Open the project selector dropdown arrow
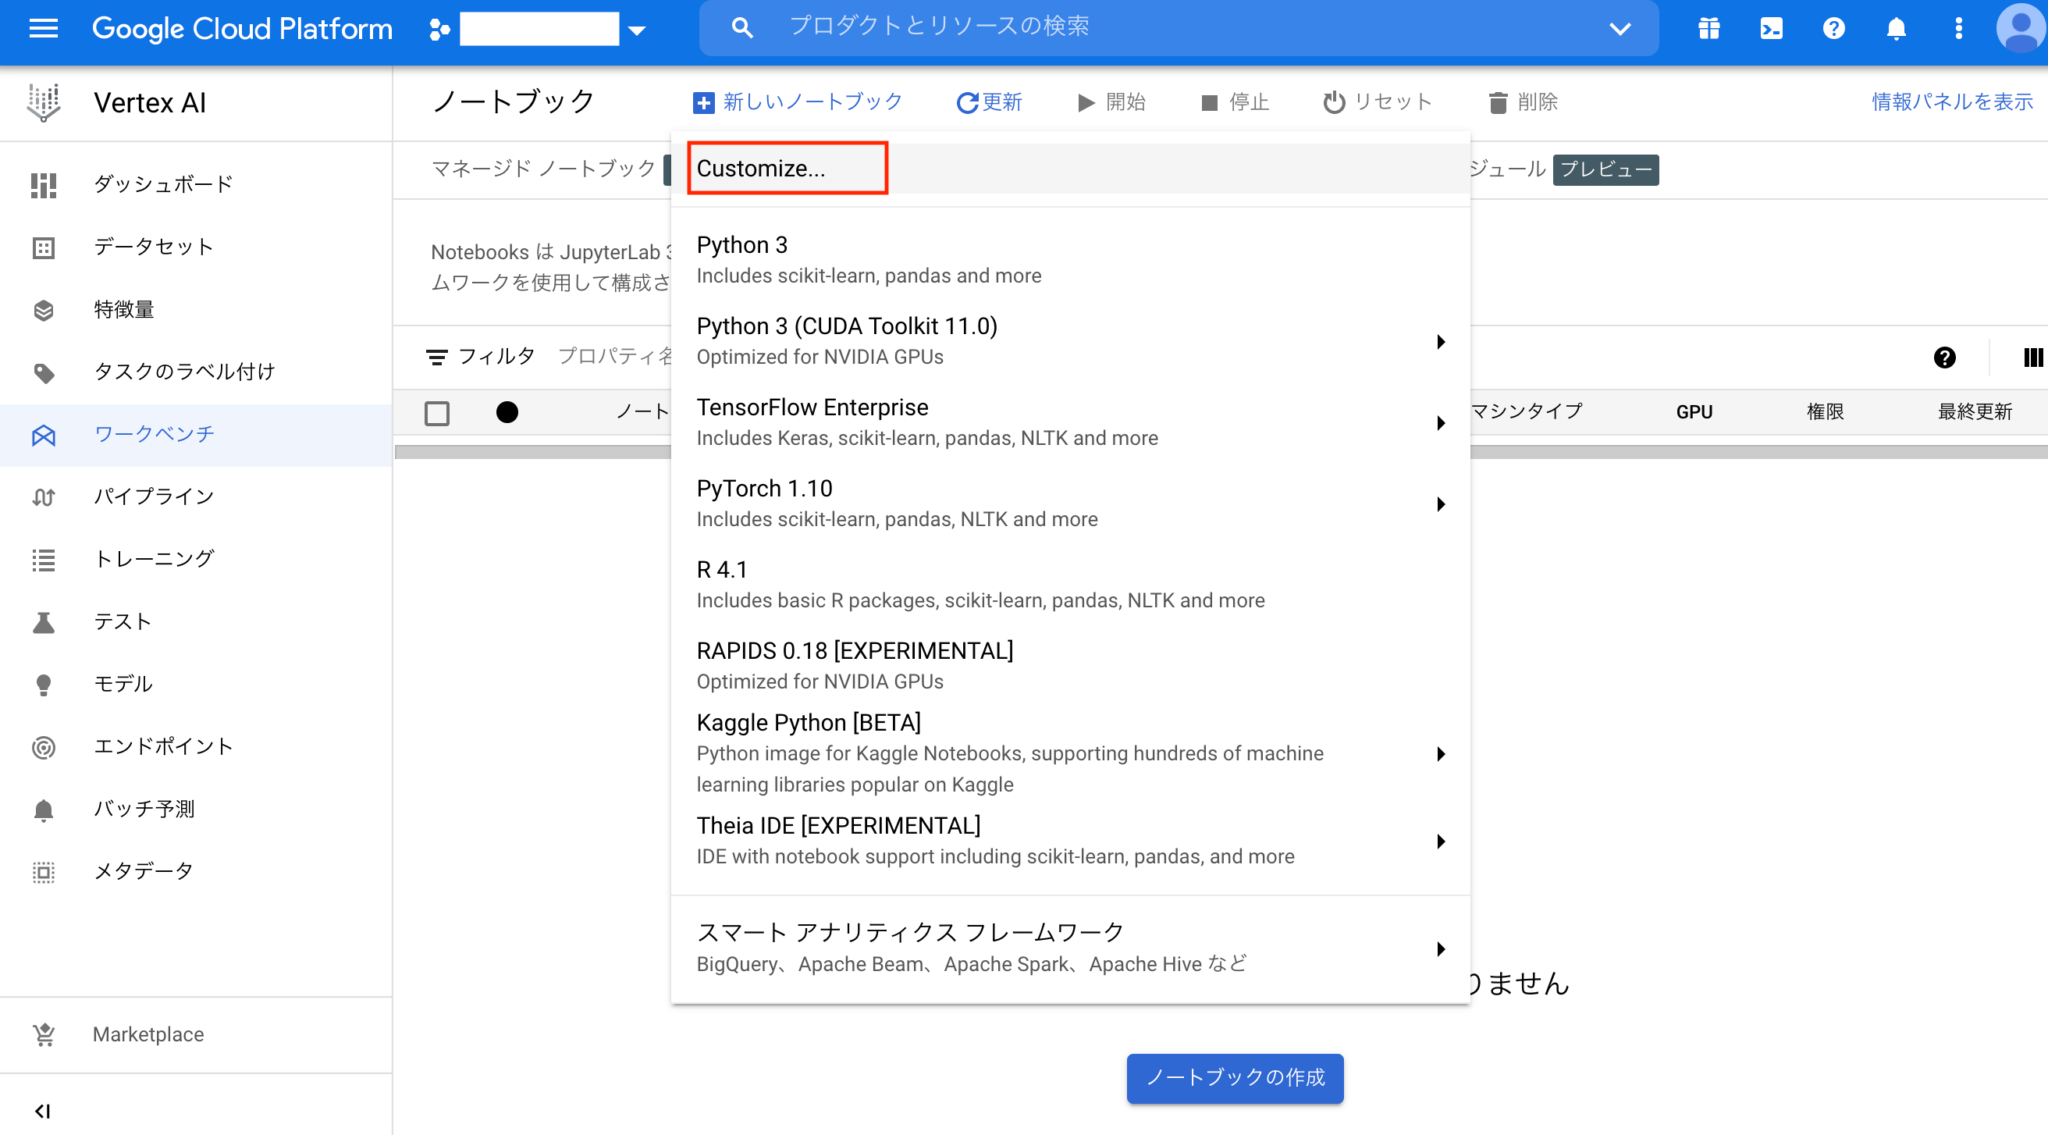Image resolution: width=2048 pixels, height=1135 pixels. (x=637, y=28)
